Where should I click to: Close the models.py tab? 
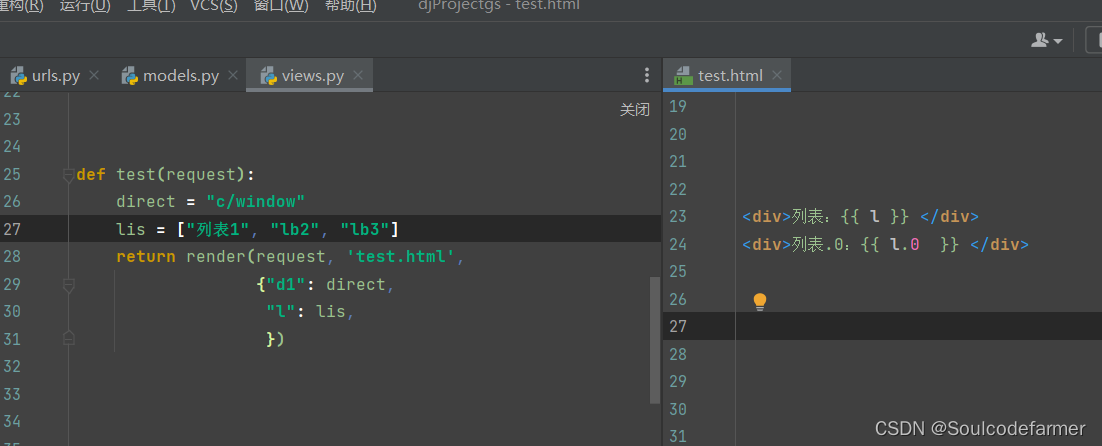click(x=233, y=75)
